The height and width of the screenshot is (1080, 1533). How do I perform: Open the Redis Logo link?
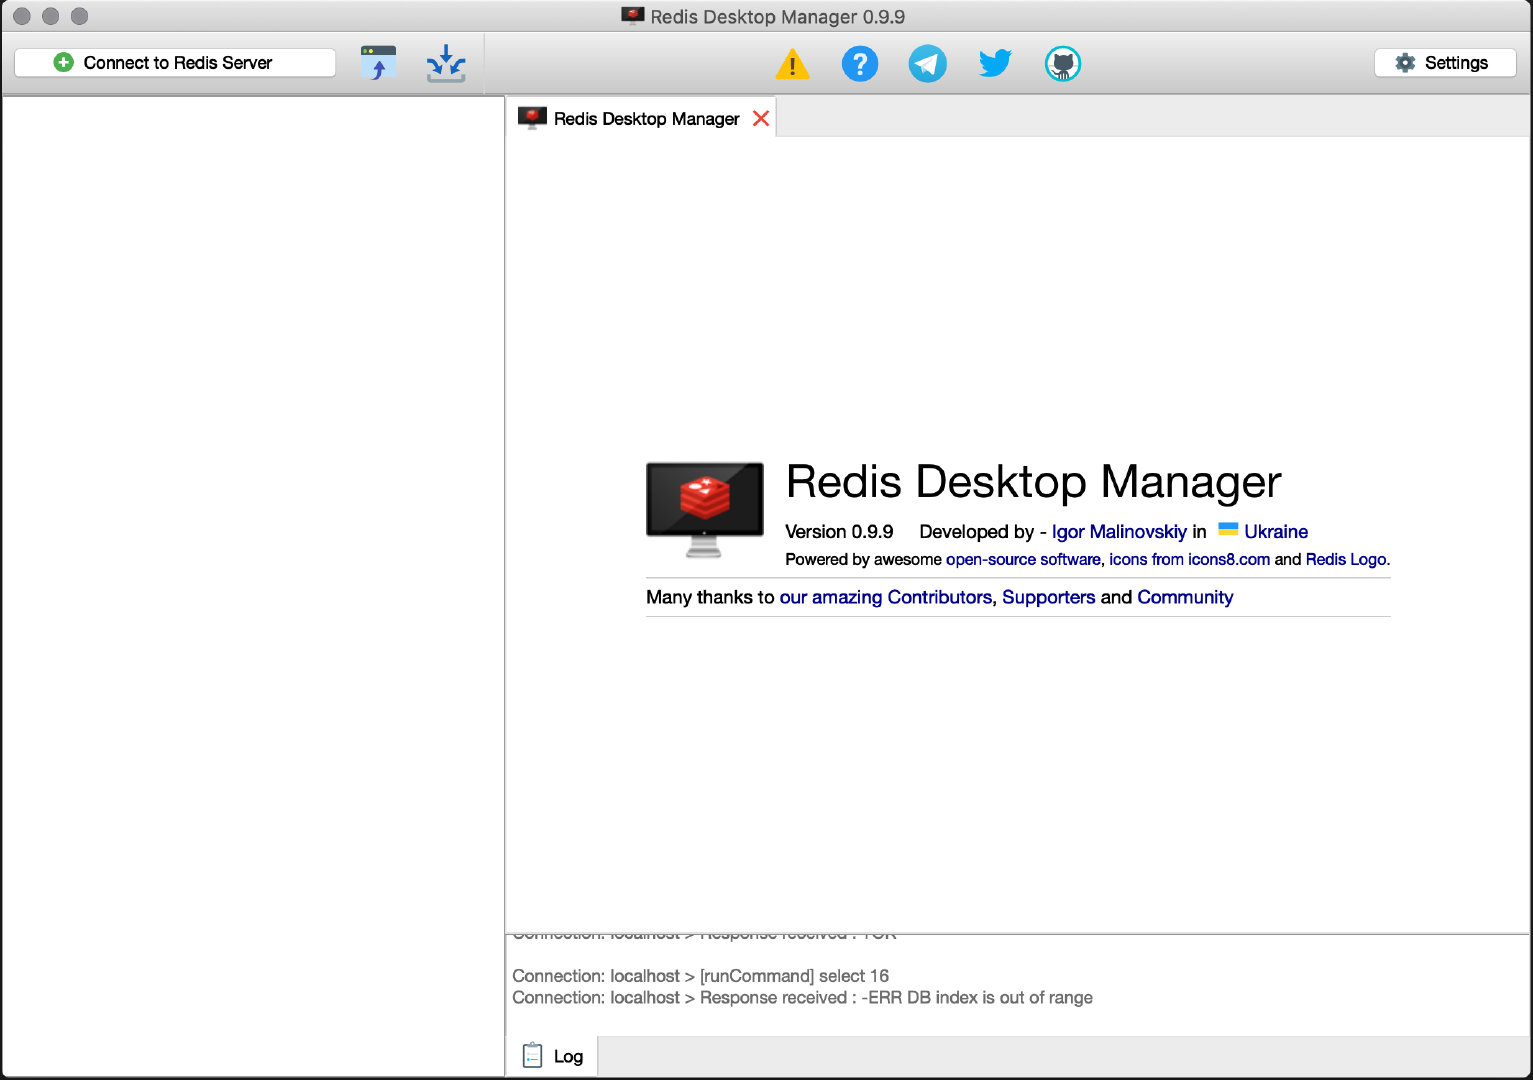click(1346, 559)
